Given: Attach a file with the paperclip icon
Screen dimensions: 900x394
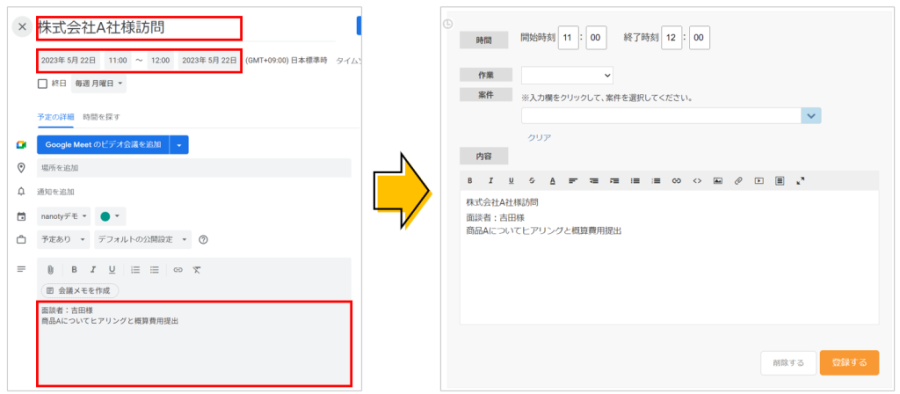Looking at the screenshot, I should (51, 269).
